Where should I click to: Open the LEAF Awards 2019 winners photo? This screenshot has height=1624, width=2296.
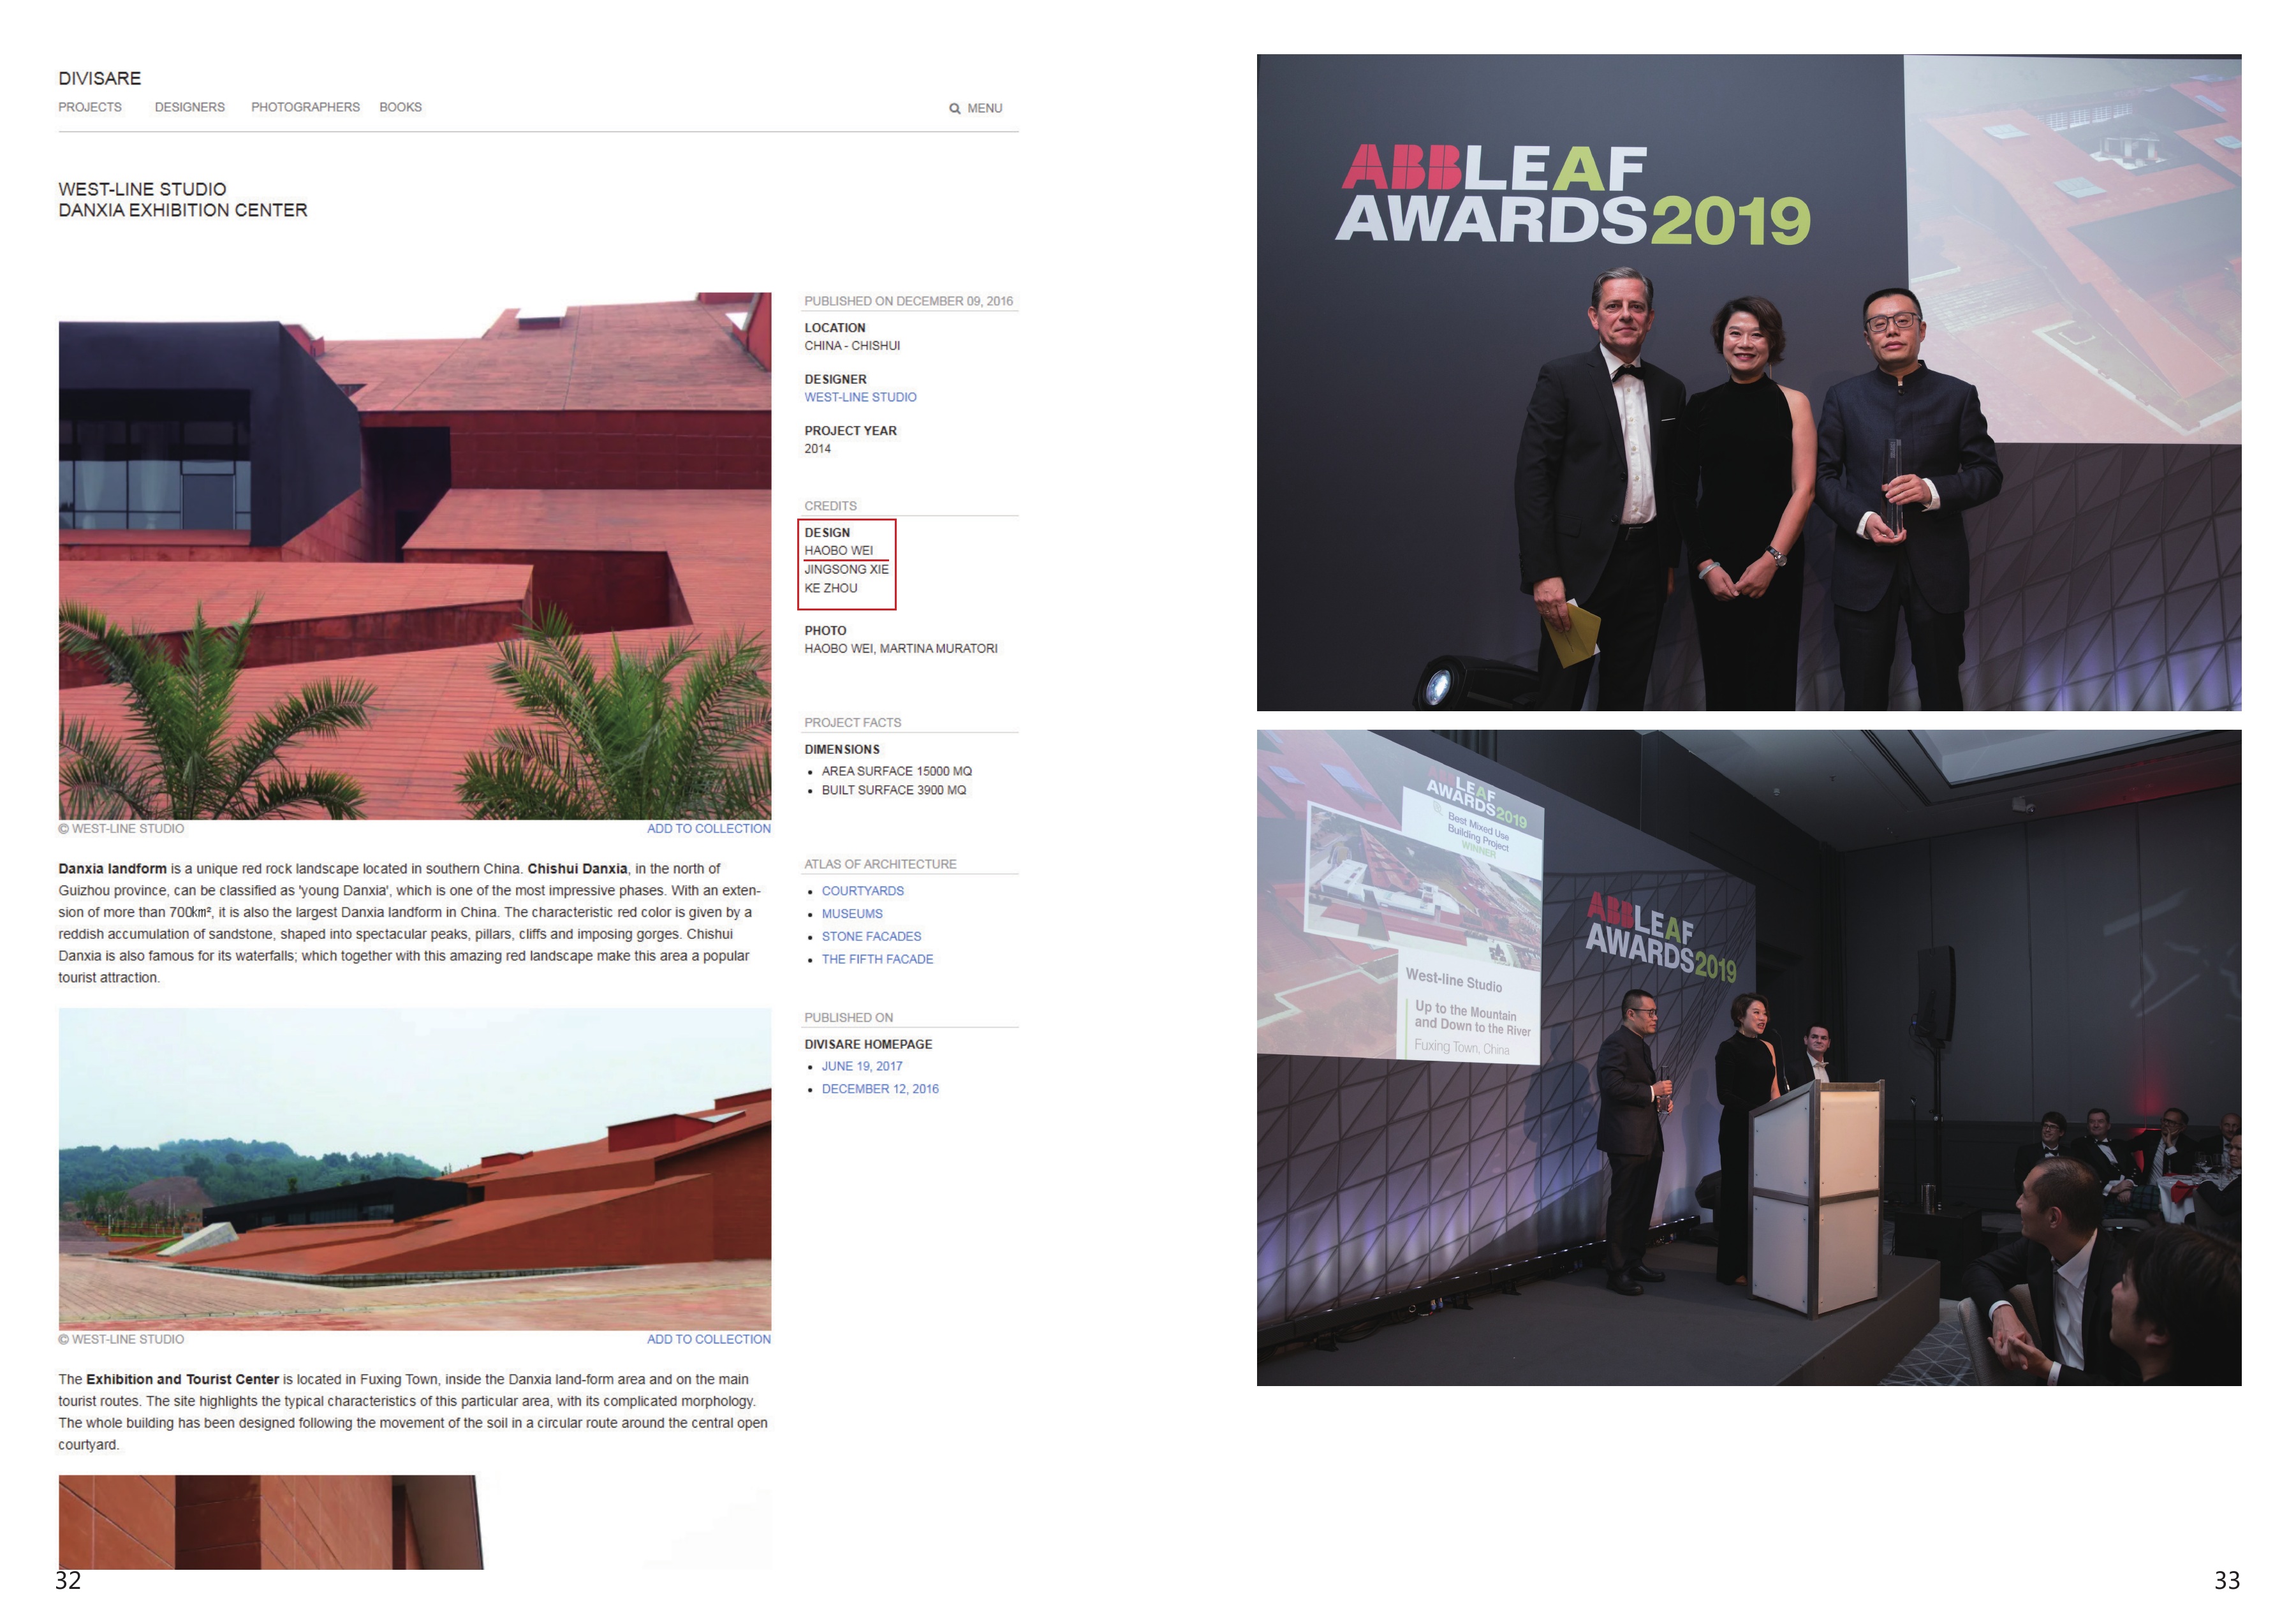point(1749,382)
